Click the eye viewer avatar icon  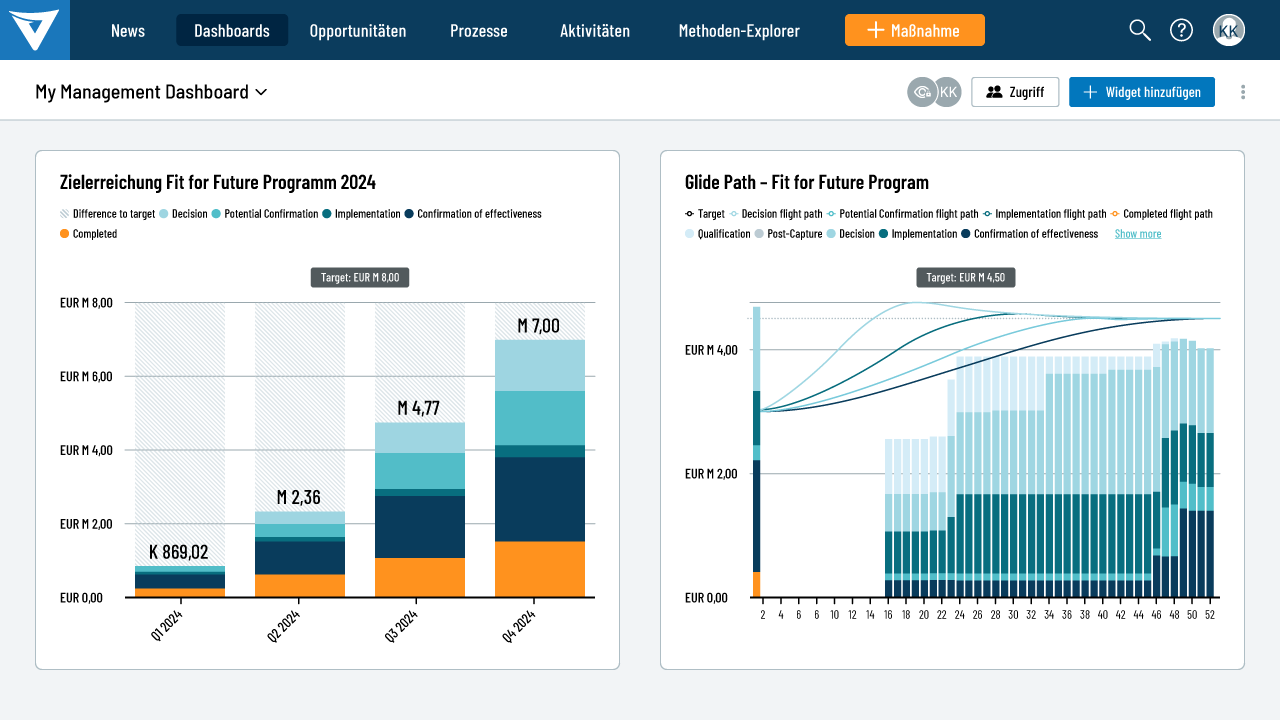pos(921,92)
